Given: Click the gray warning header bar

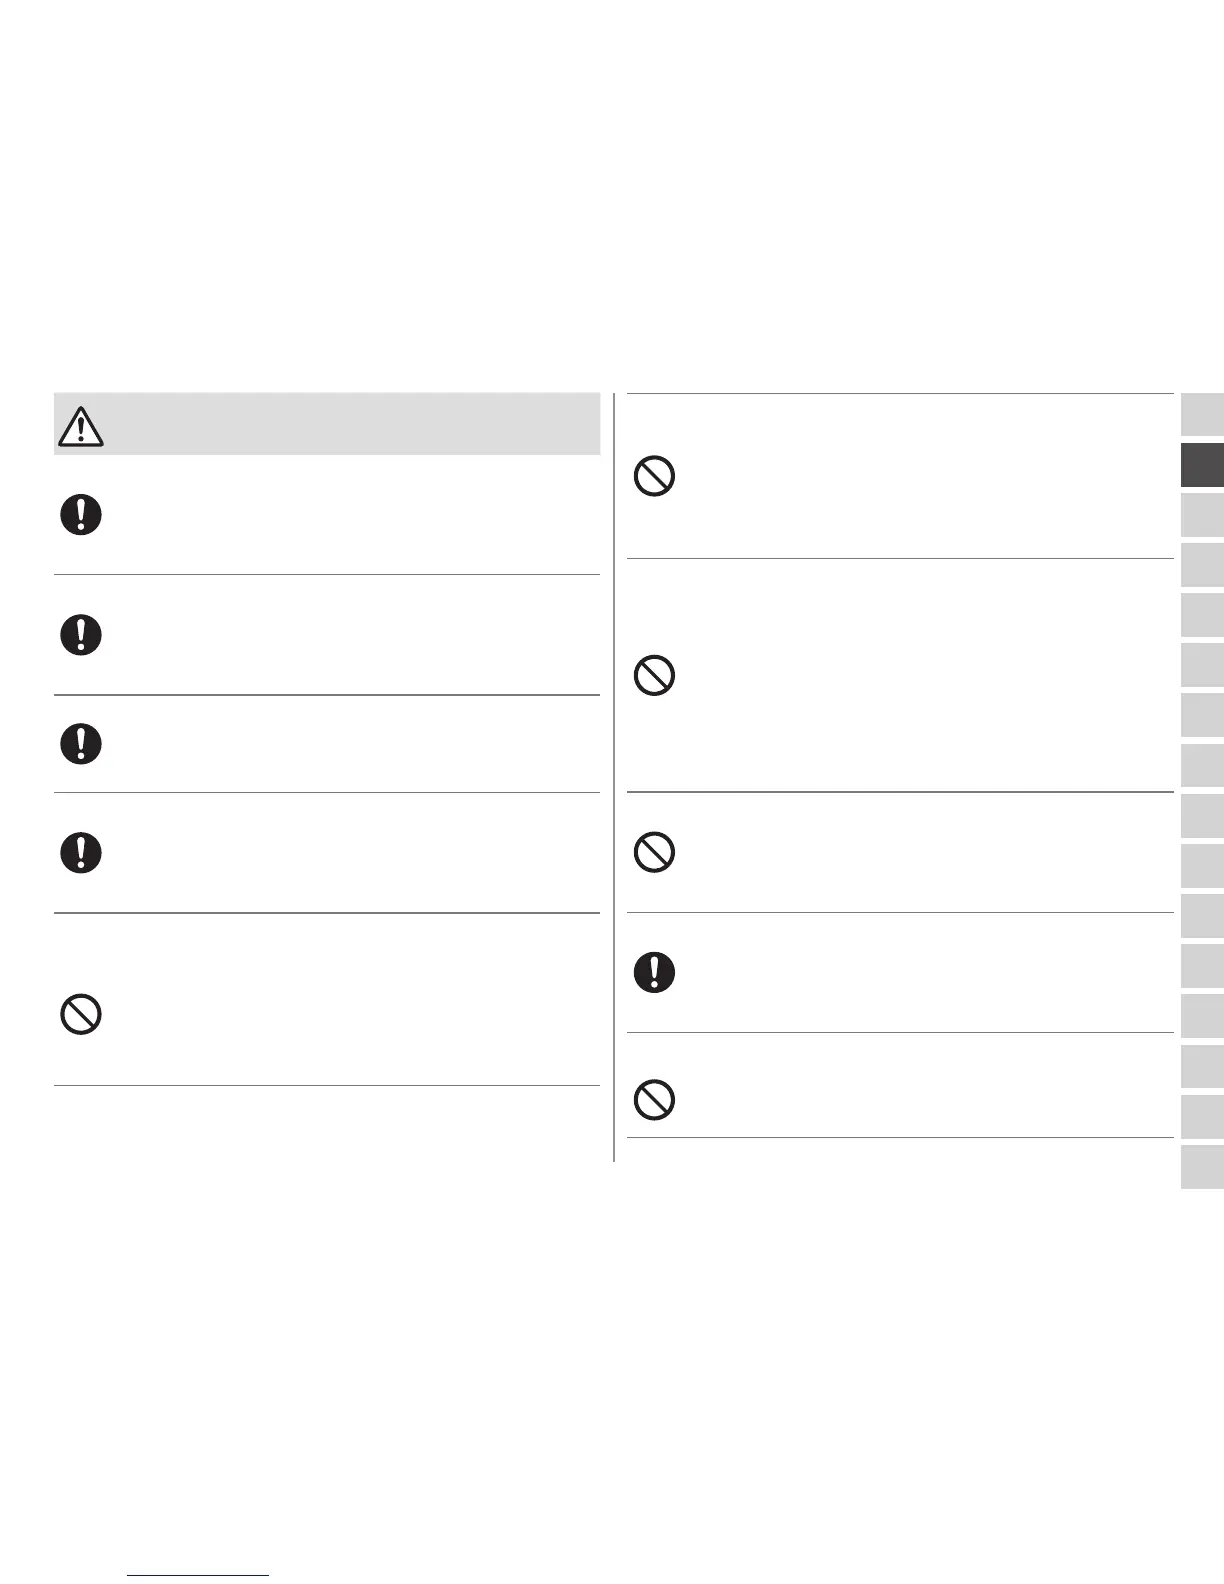Looking at the screenshot, I should coord(327,425).
